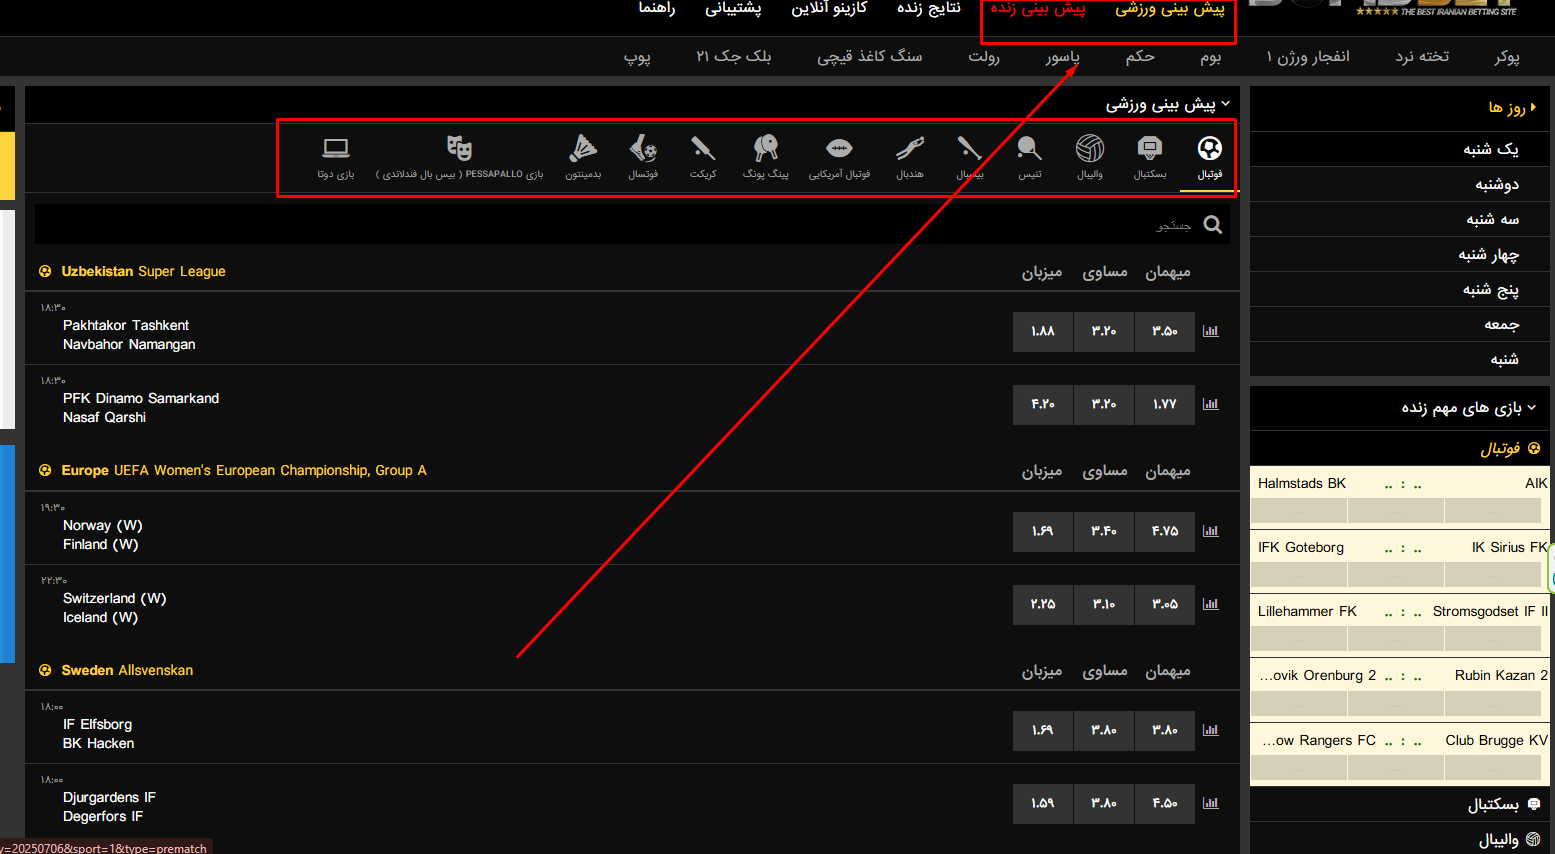This screenshot has height=854, width=1555.
Task: Select the cricket (کریکت) sport icon
Action: [x=703, y=149]
